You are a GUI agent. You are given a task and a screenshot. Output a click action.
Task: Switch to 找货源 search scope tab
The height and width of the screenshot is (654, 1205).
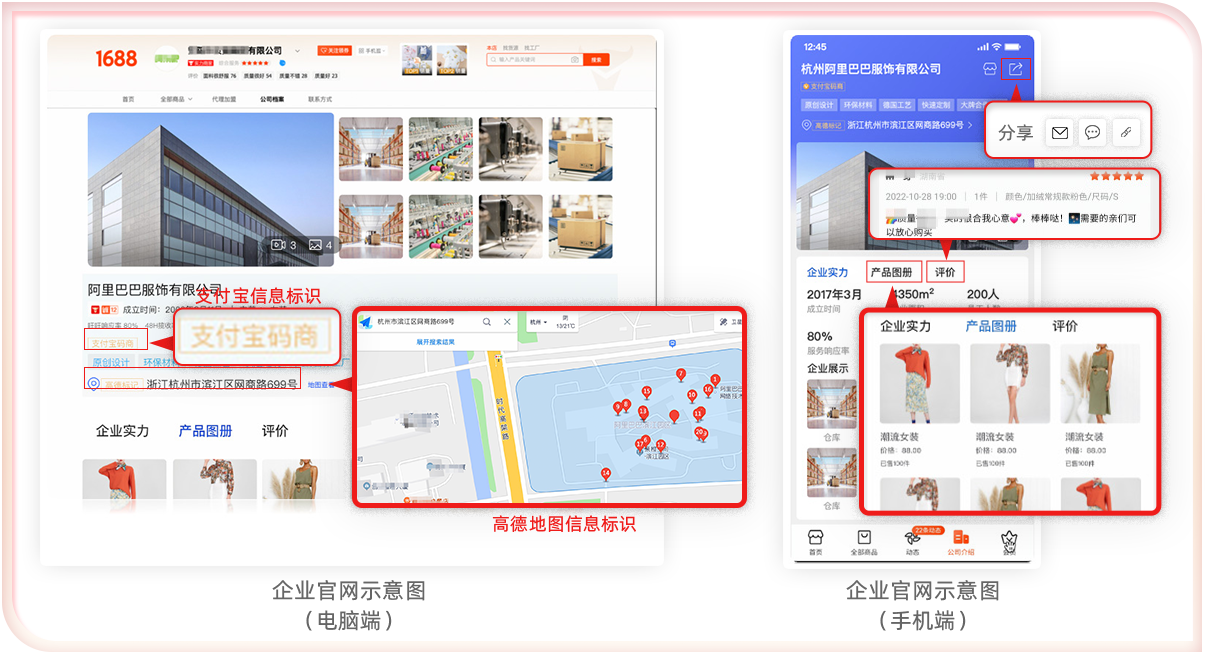coord(510,47)
